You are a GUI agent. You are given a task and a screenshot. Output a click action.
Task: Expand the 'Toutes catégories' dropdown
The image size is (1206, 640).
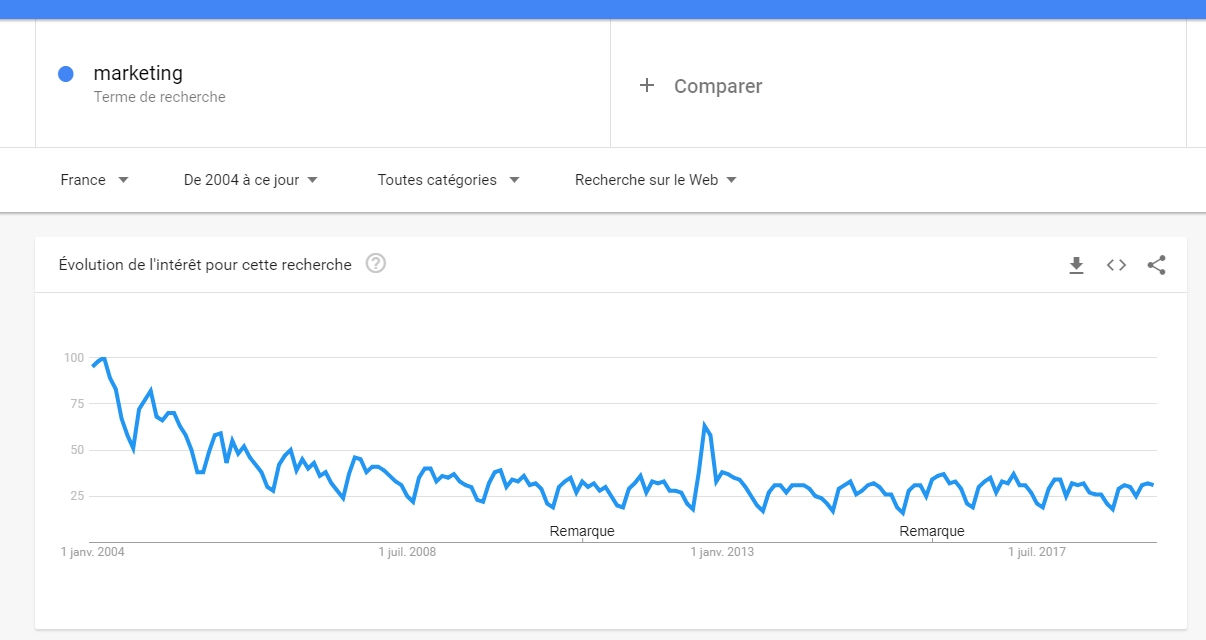(x=448, y=180)
